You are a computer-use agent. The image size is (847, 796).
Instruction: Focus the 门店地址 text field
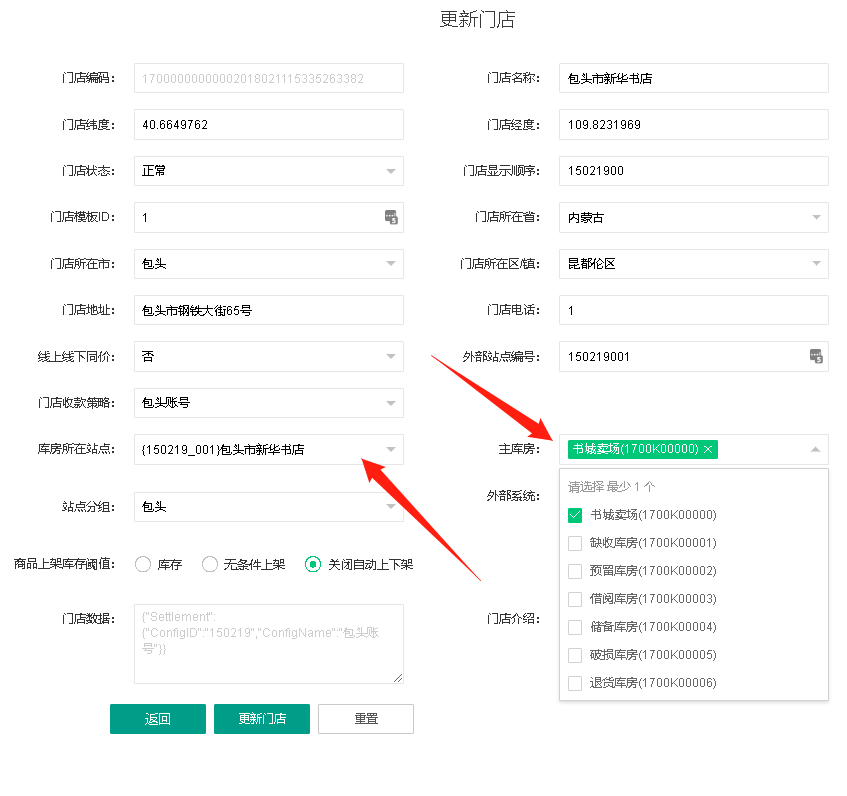click(x=268, y=310)
